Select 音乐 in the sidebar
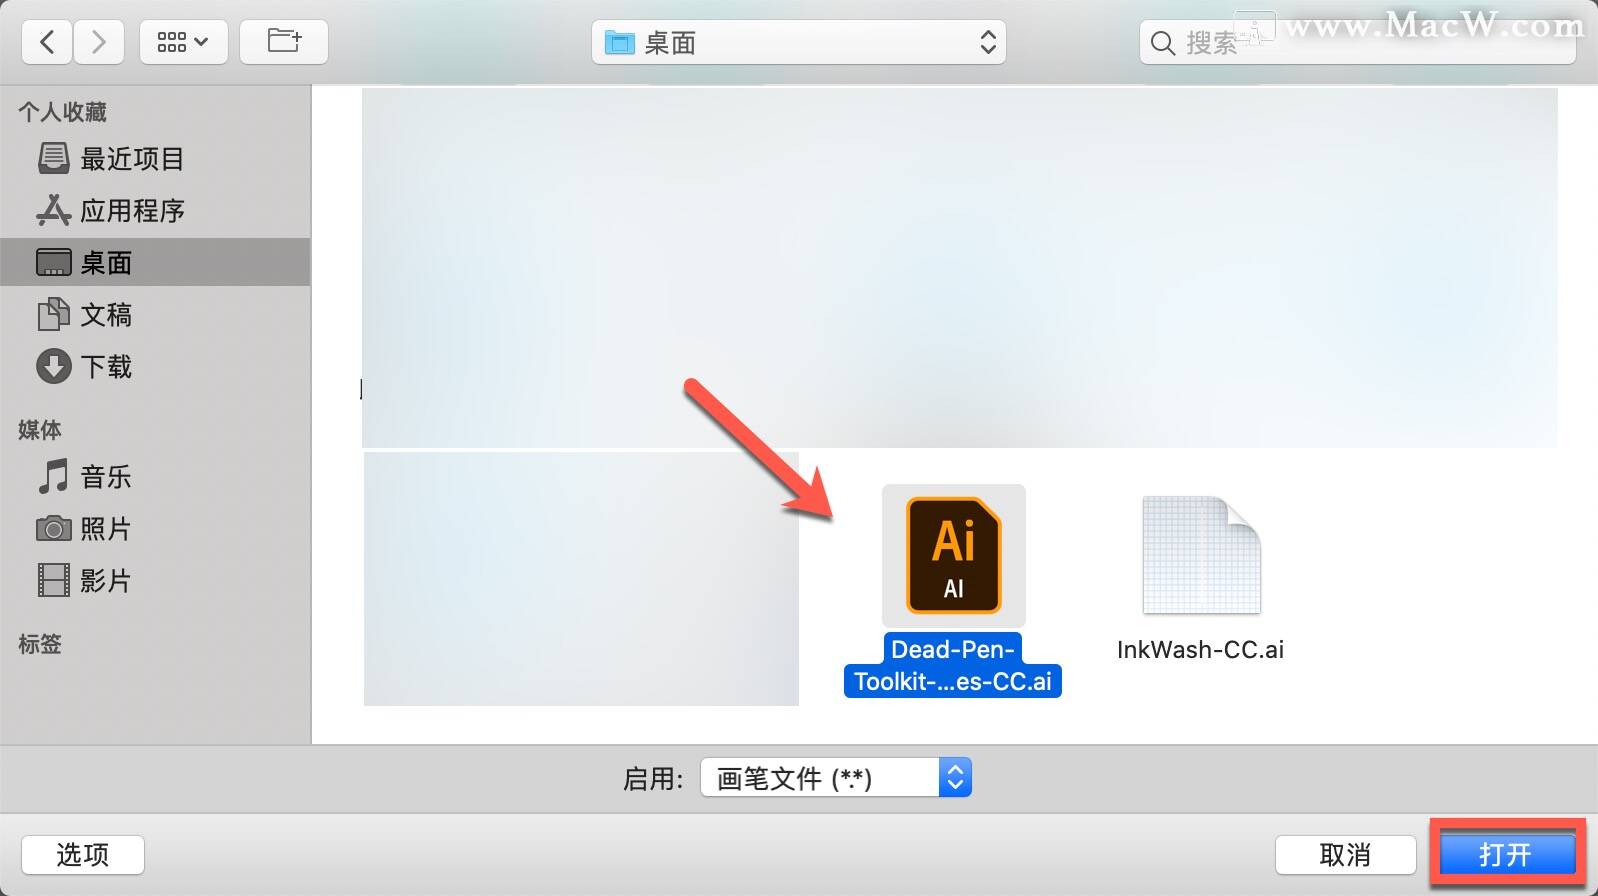Screen dimensions: 1598x896 (x=155, y=477)
